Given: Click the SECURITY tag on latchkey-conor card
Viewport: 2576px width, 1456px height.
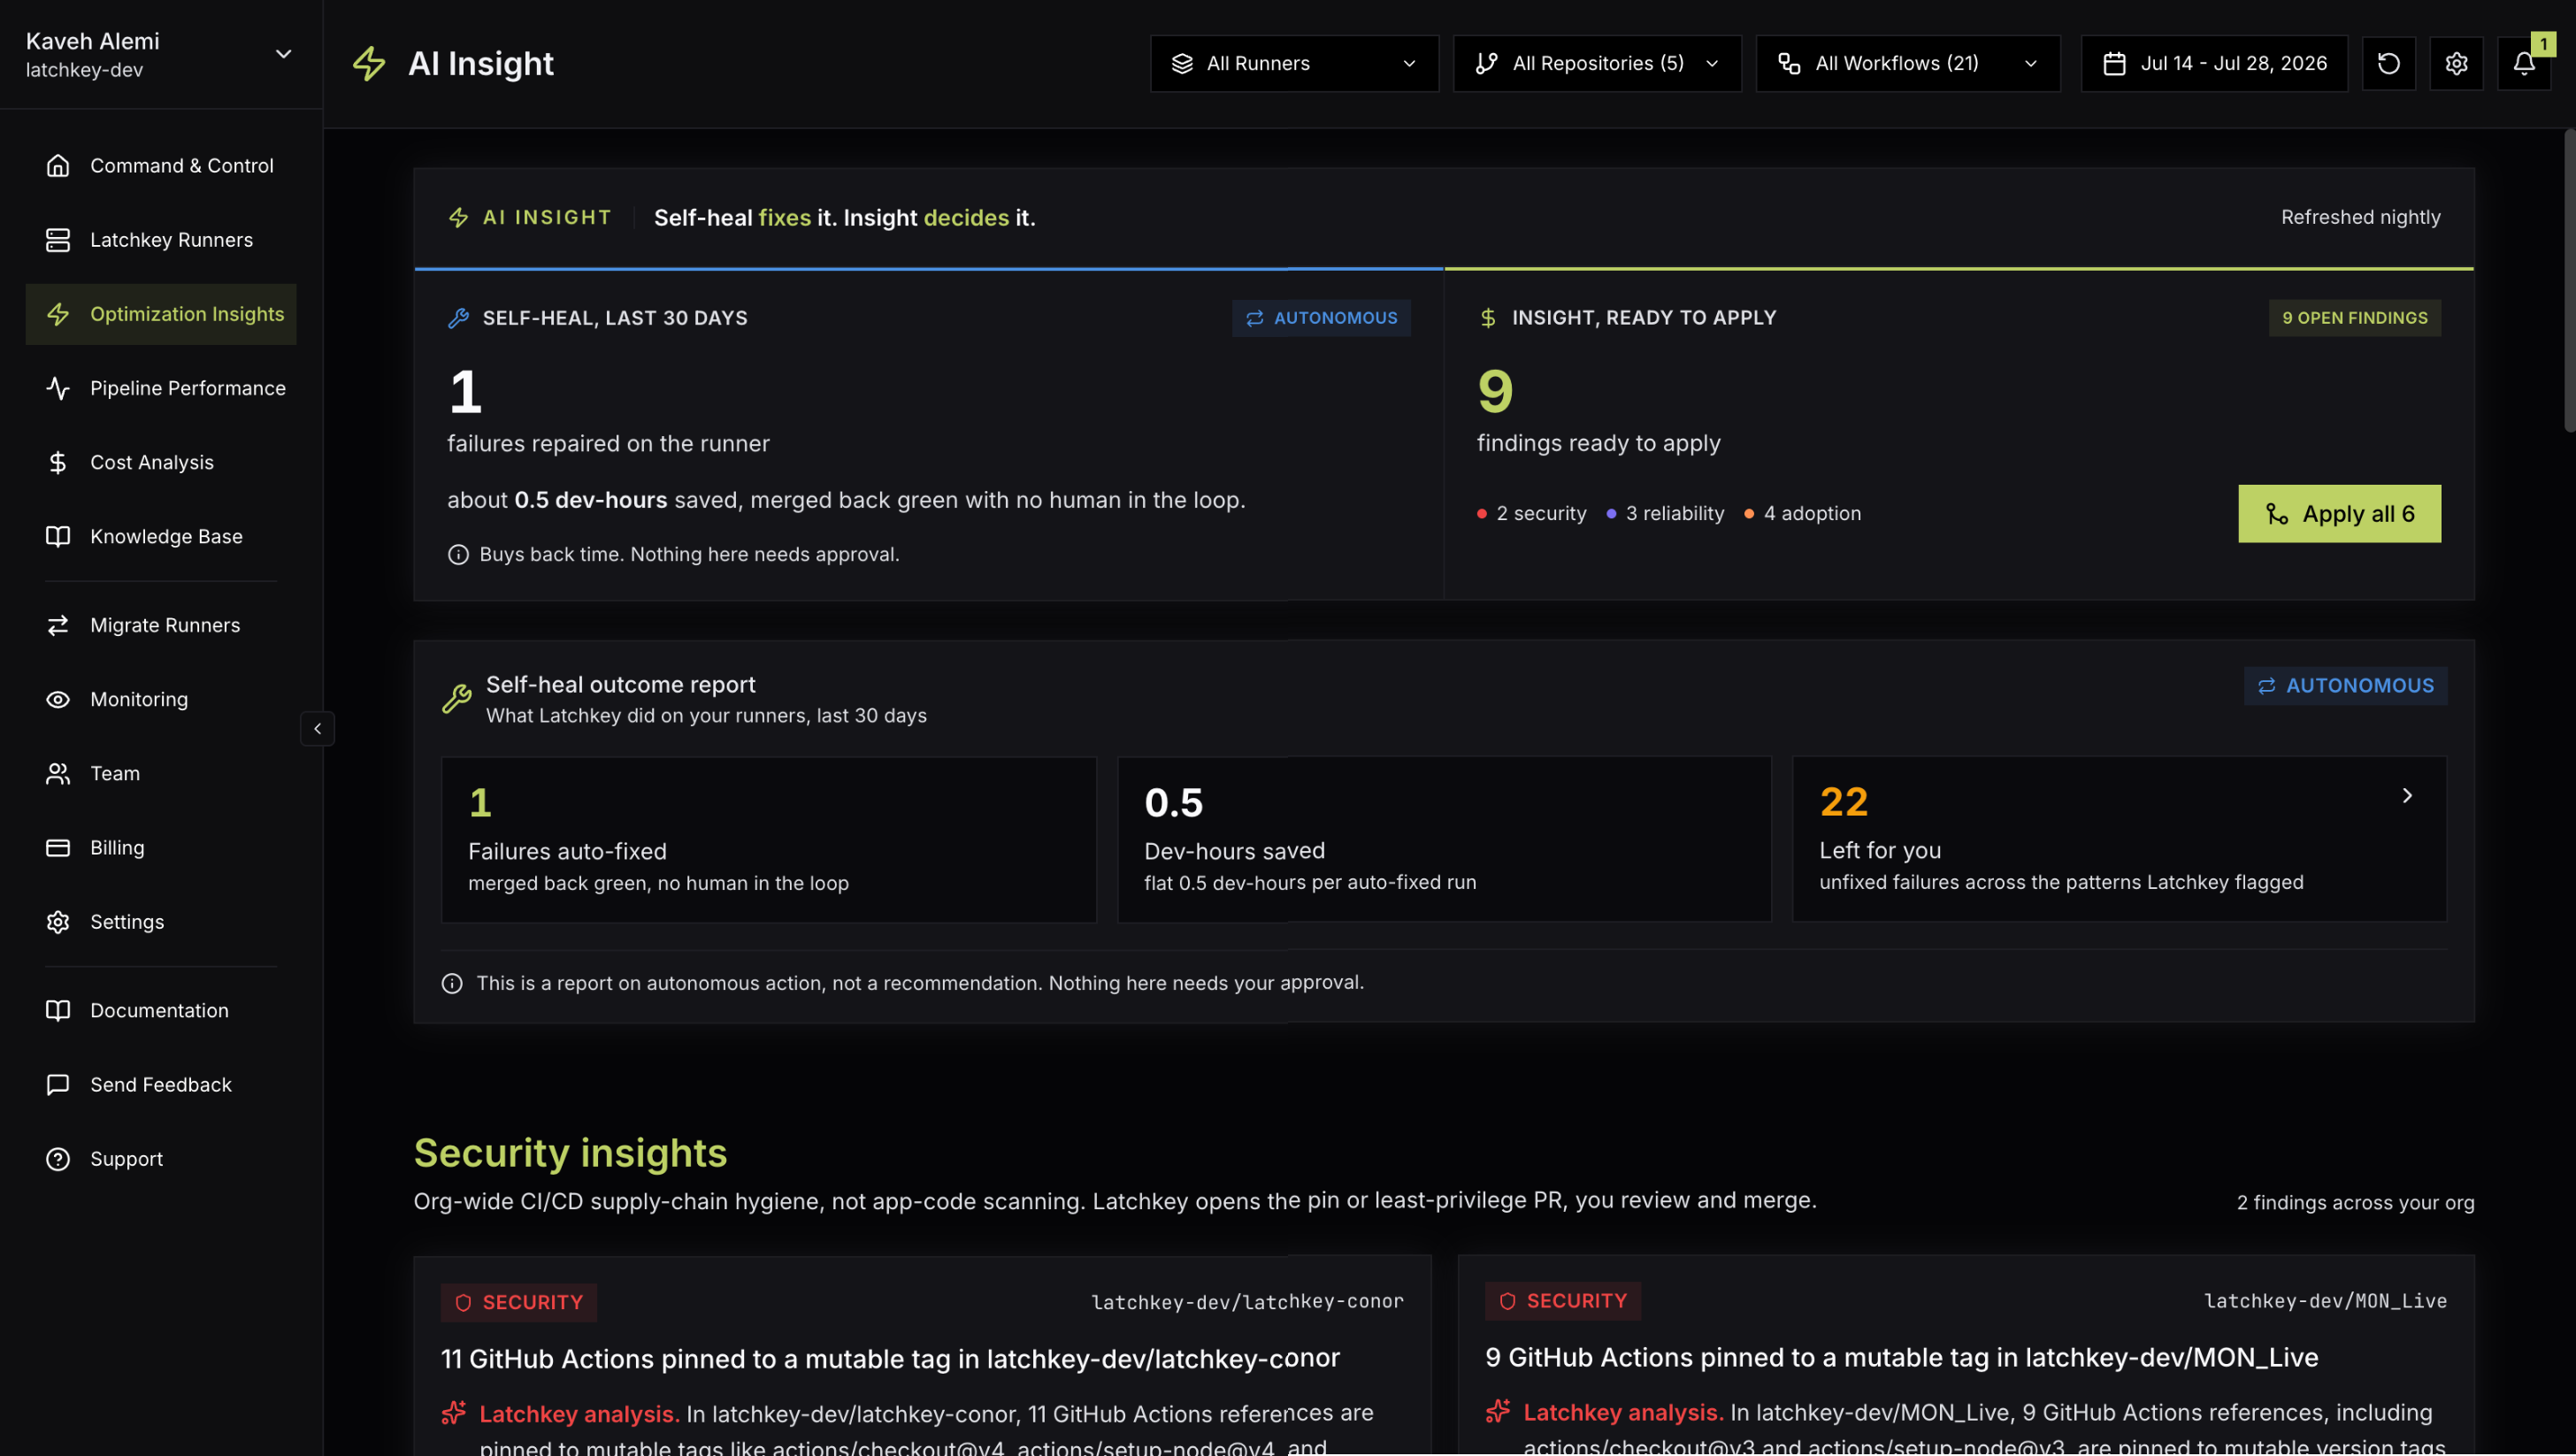Looking at the screenshot, I should (x=518, y=1302).
